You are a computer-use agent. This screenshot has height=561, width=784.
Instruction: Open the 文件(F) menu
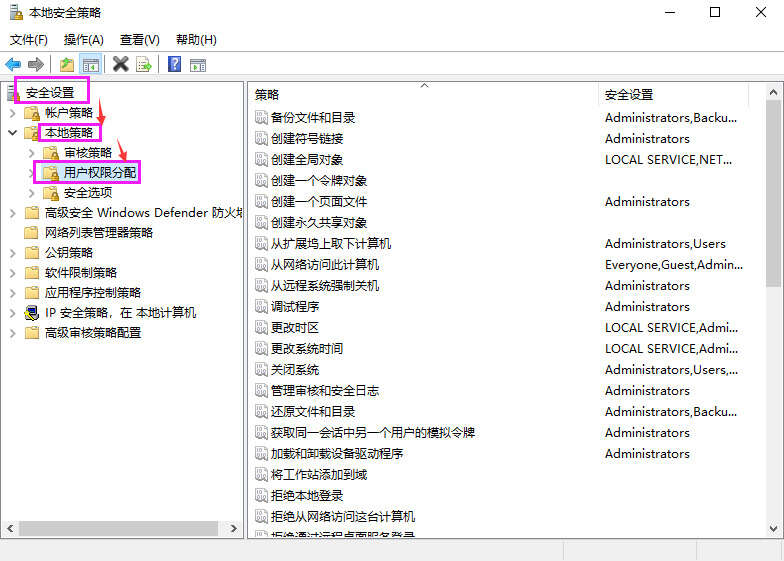(x=28, y=40)
